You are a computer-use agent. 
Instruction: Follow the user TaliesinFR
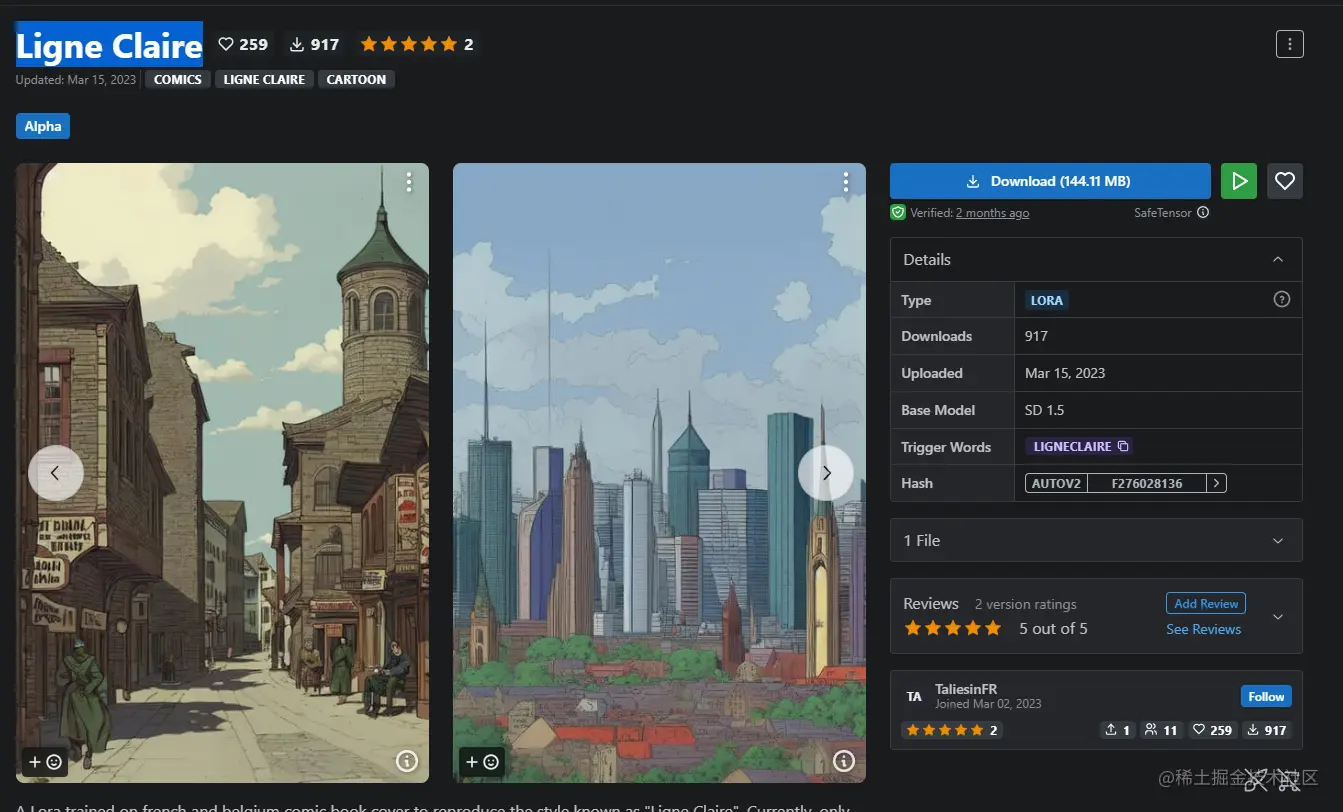click(x=1266, y=696)
